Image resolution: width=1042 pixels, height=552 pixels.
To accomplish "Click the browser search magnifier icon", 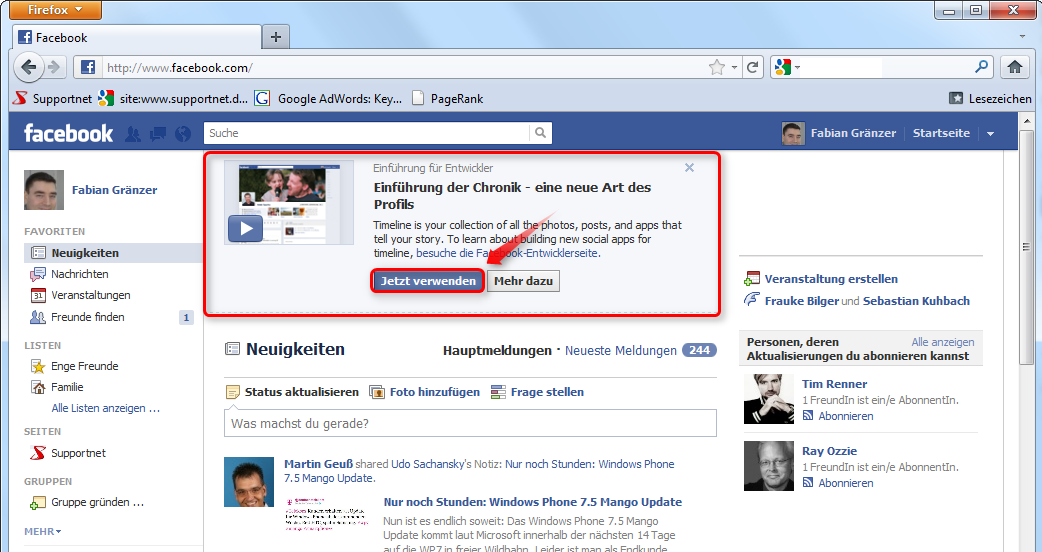I will click(981, 66).
